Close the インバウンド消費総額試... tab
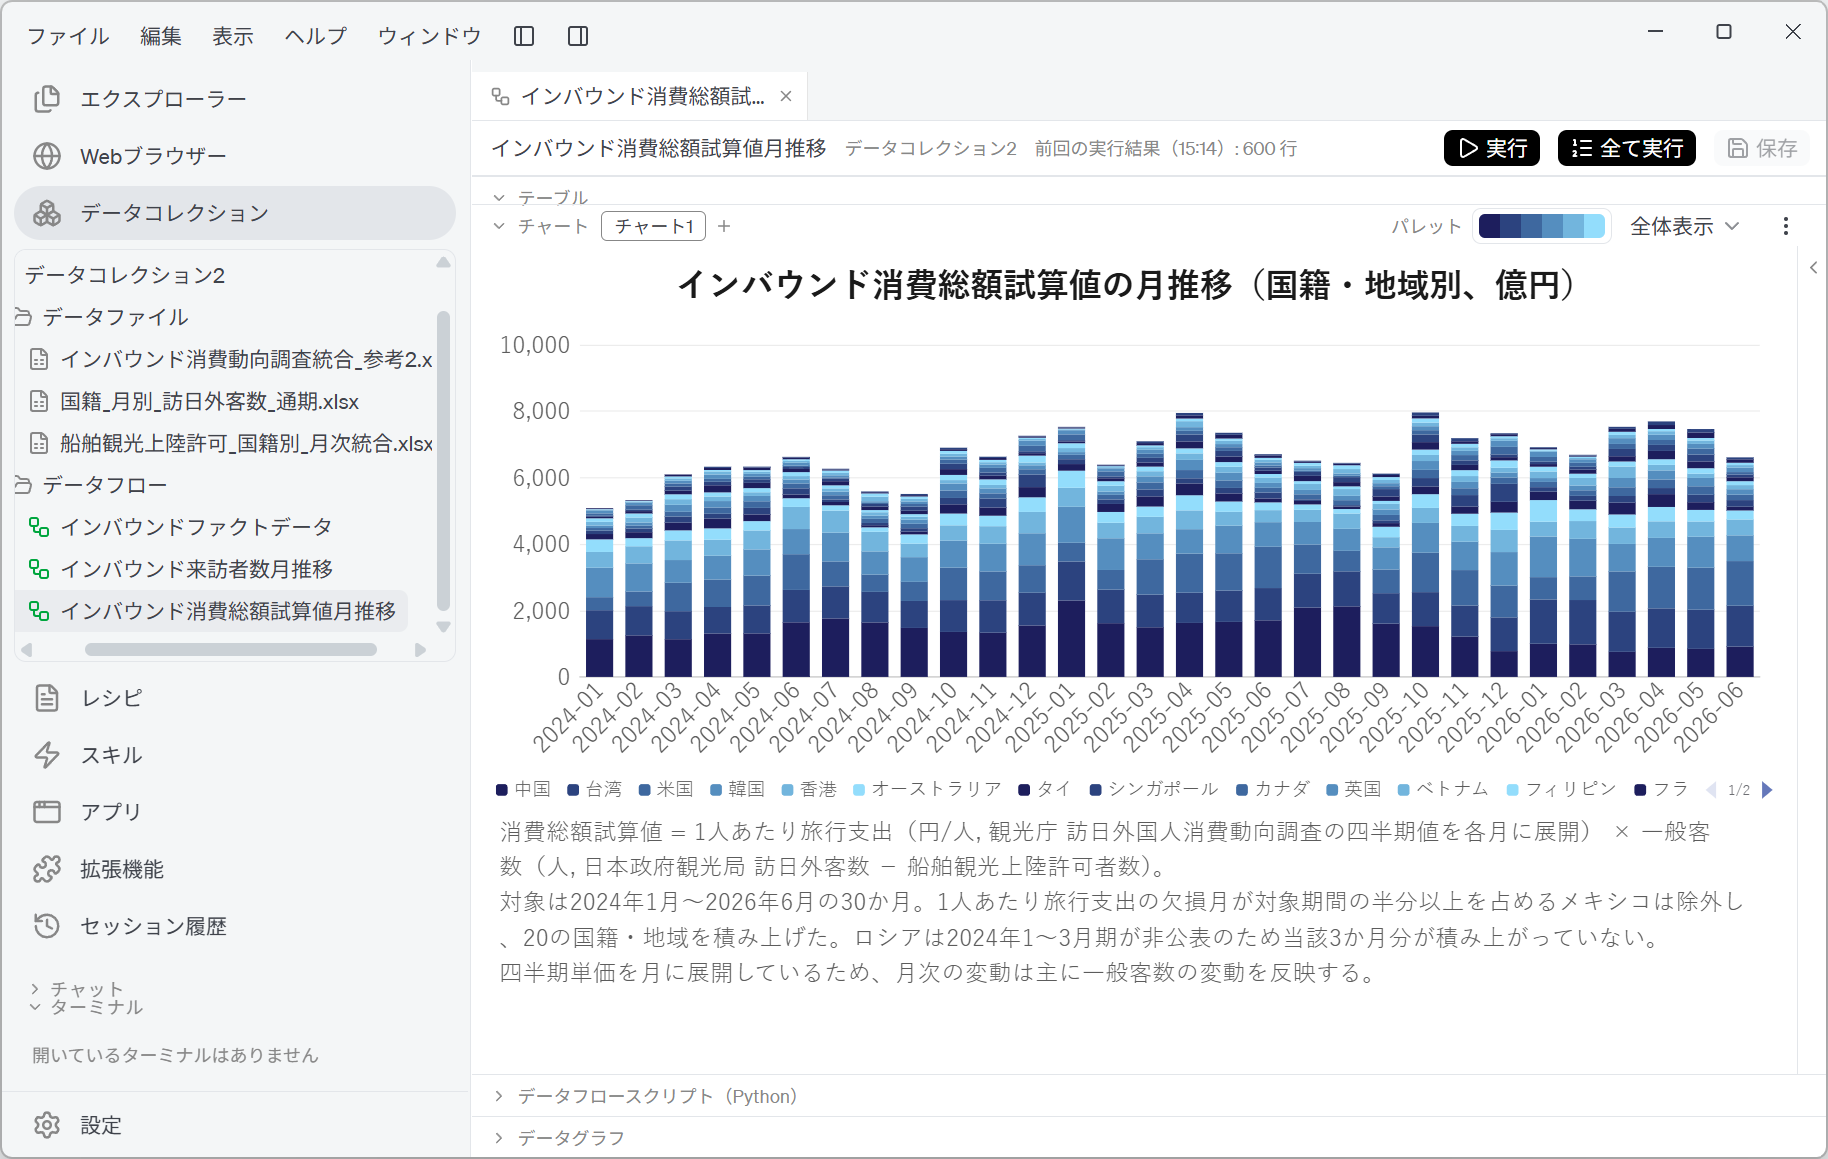The height and width of the screenshot is (1159, 1828). [x=786, y=96]
